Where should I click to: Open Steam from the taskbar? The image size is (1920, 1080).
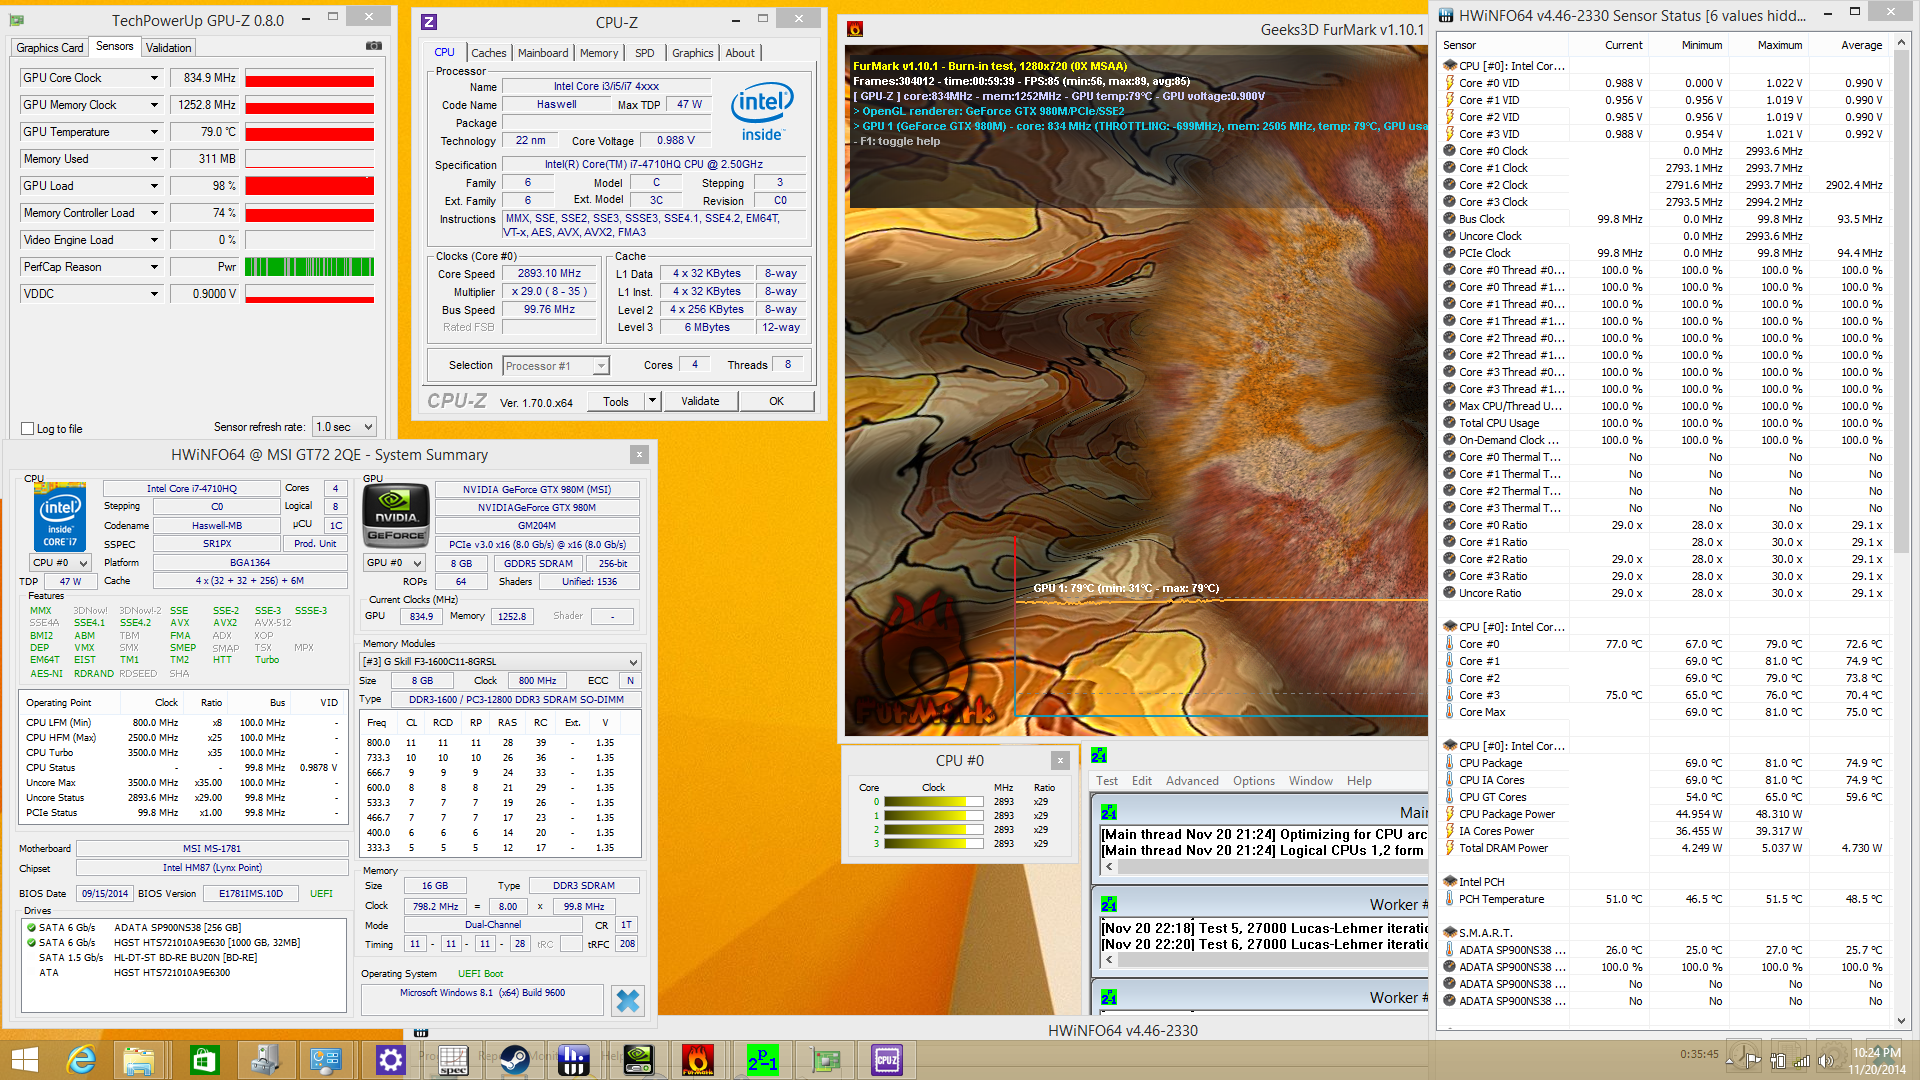(x=515, y=1060)
